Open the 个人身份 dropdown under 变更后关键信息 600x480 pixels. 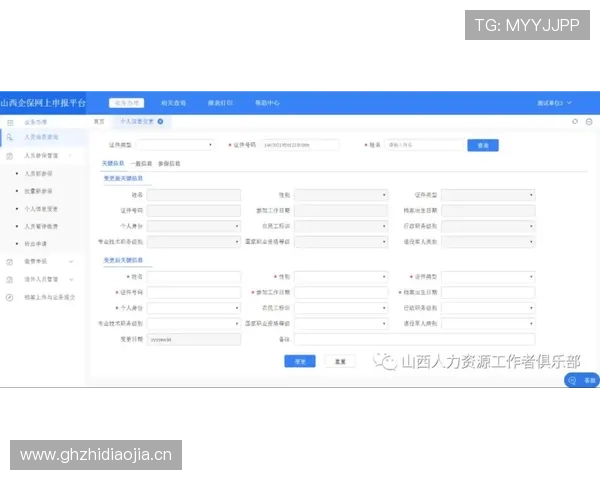(194, 308)
